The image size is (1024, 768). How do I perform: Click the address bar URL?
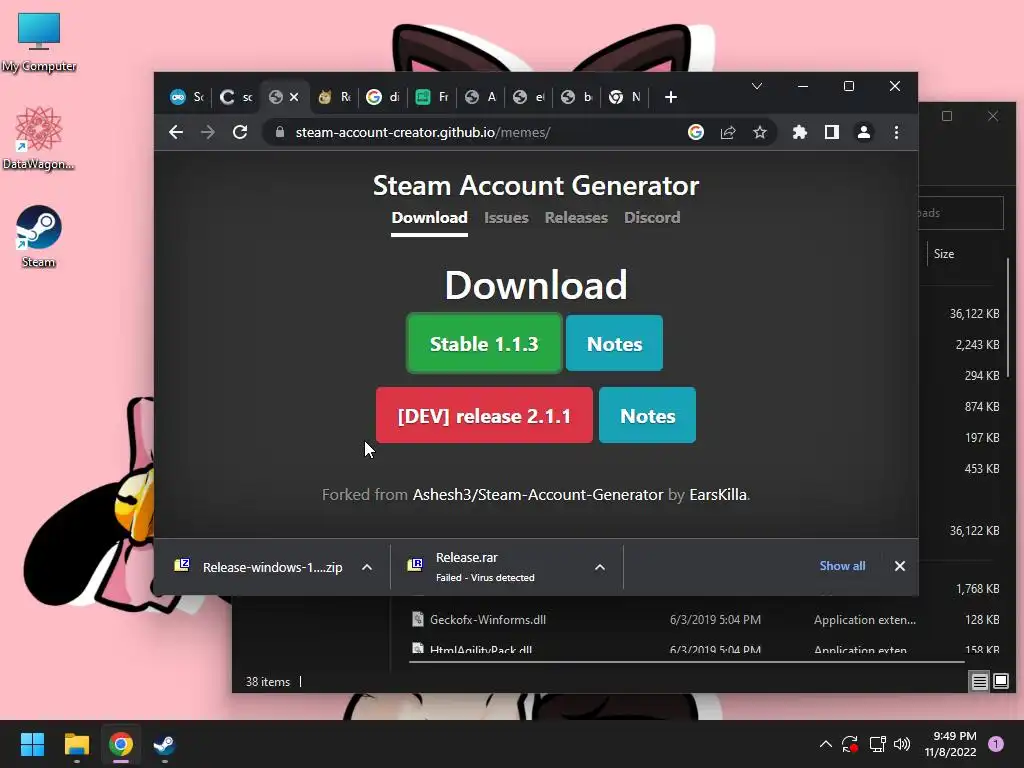[423, 133]
